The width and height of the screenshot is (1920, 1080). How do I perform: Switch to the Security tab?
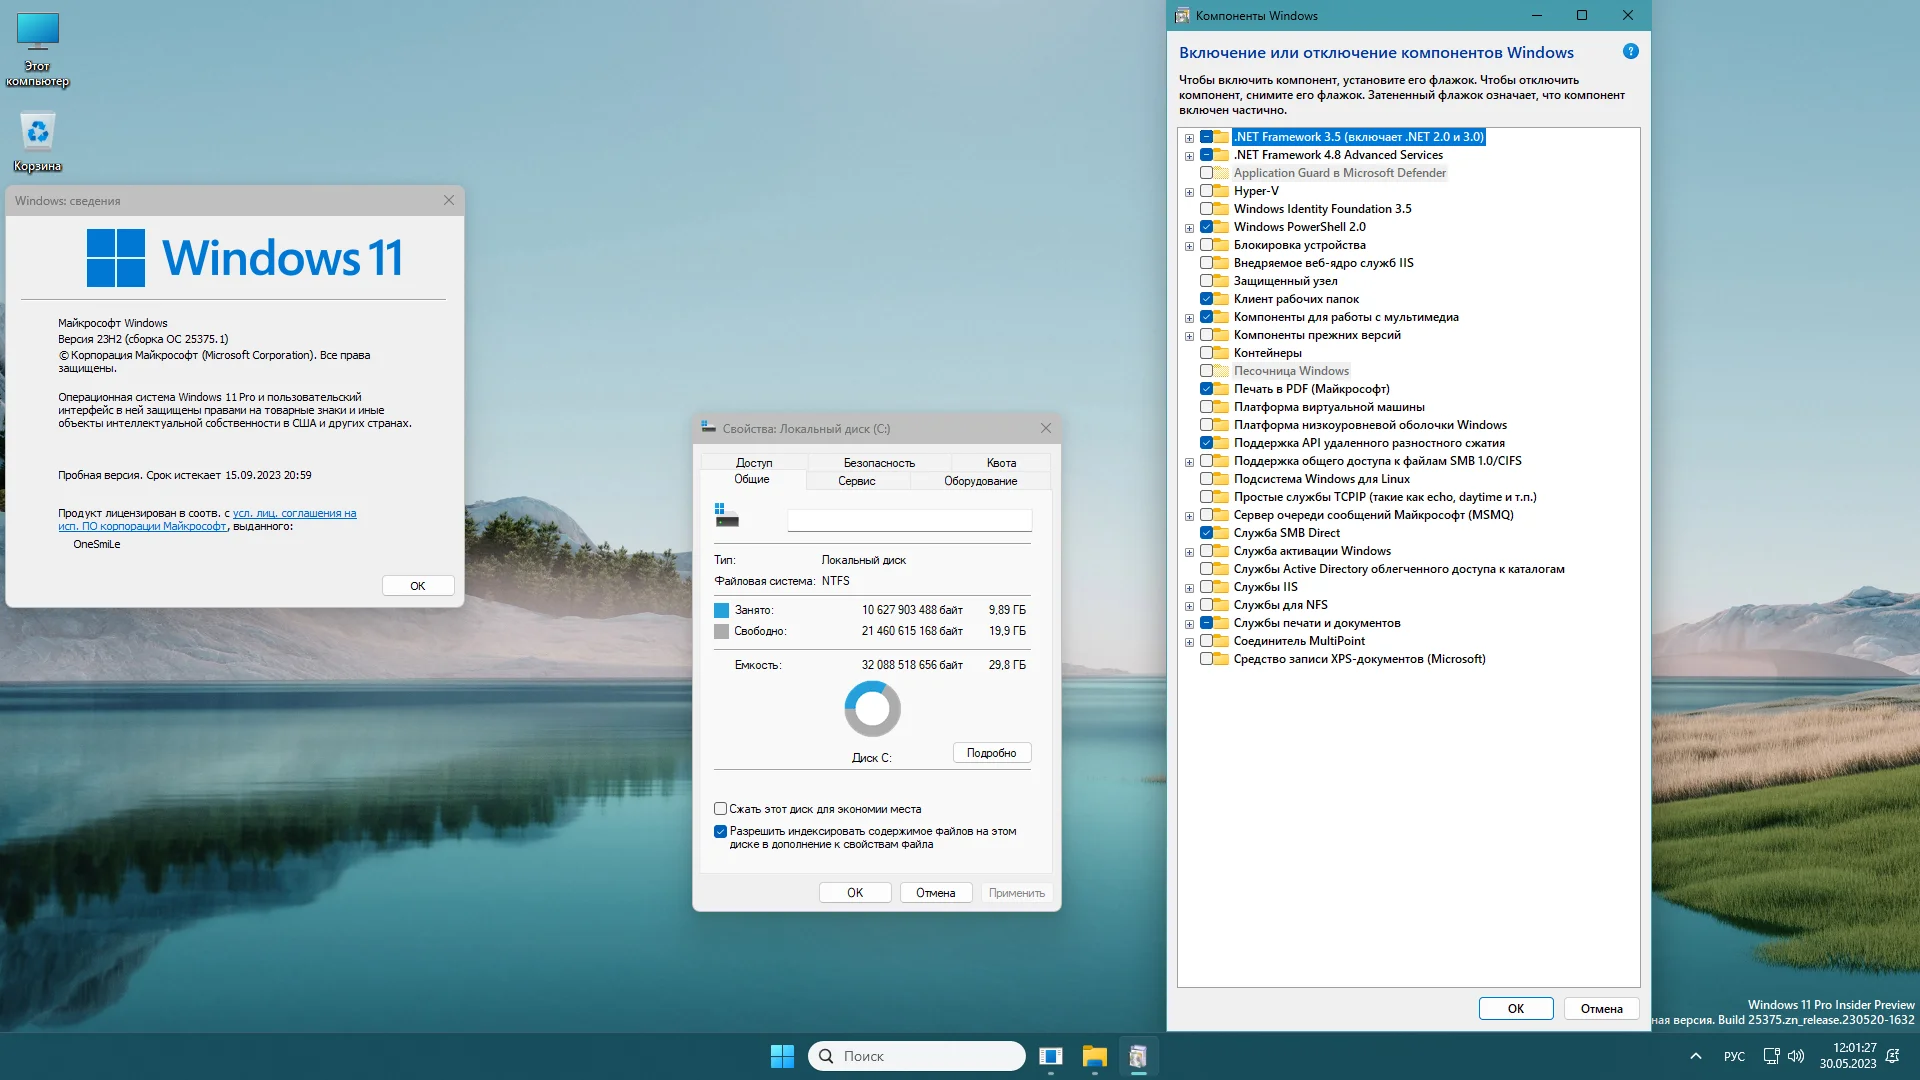coord(878,463)
